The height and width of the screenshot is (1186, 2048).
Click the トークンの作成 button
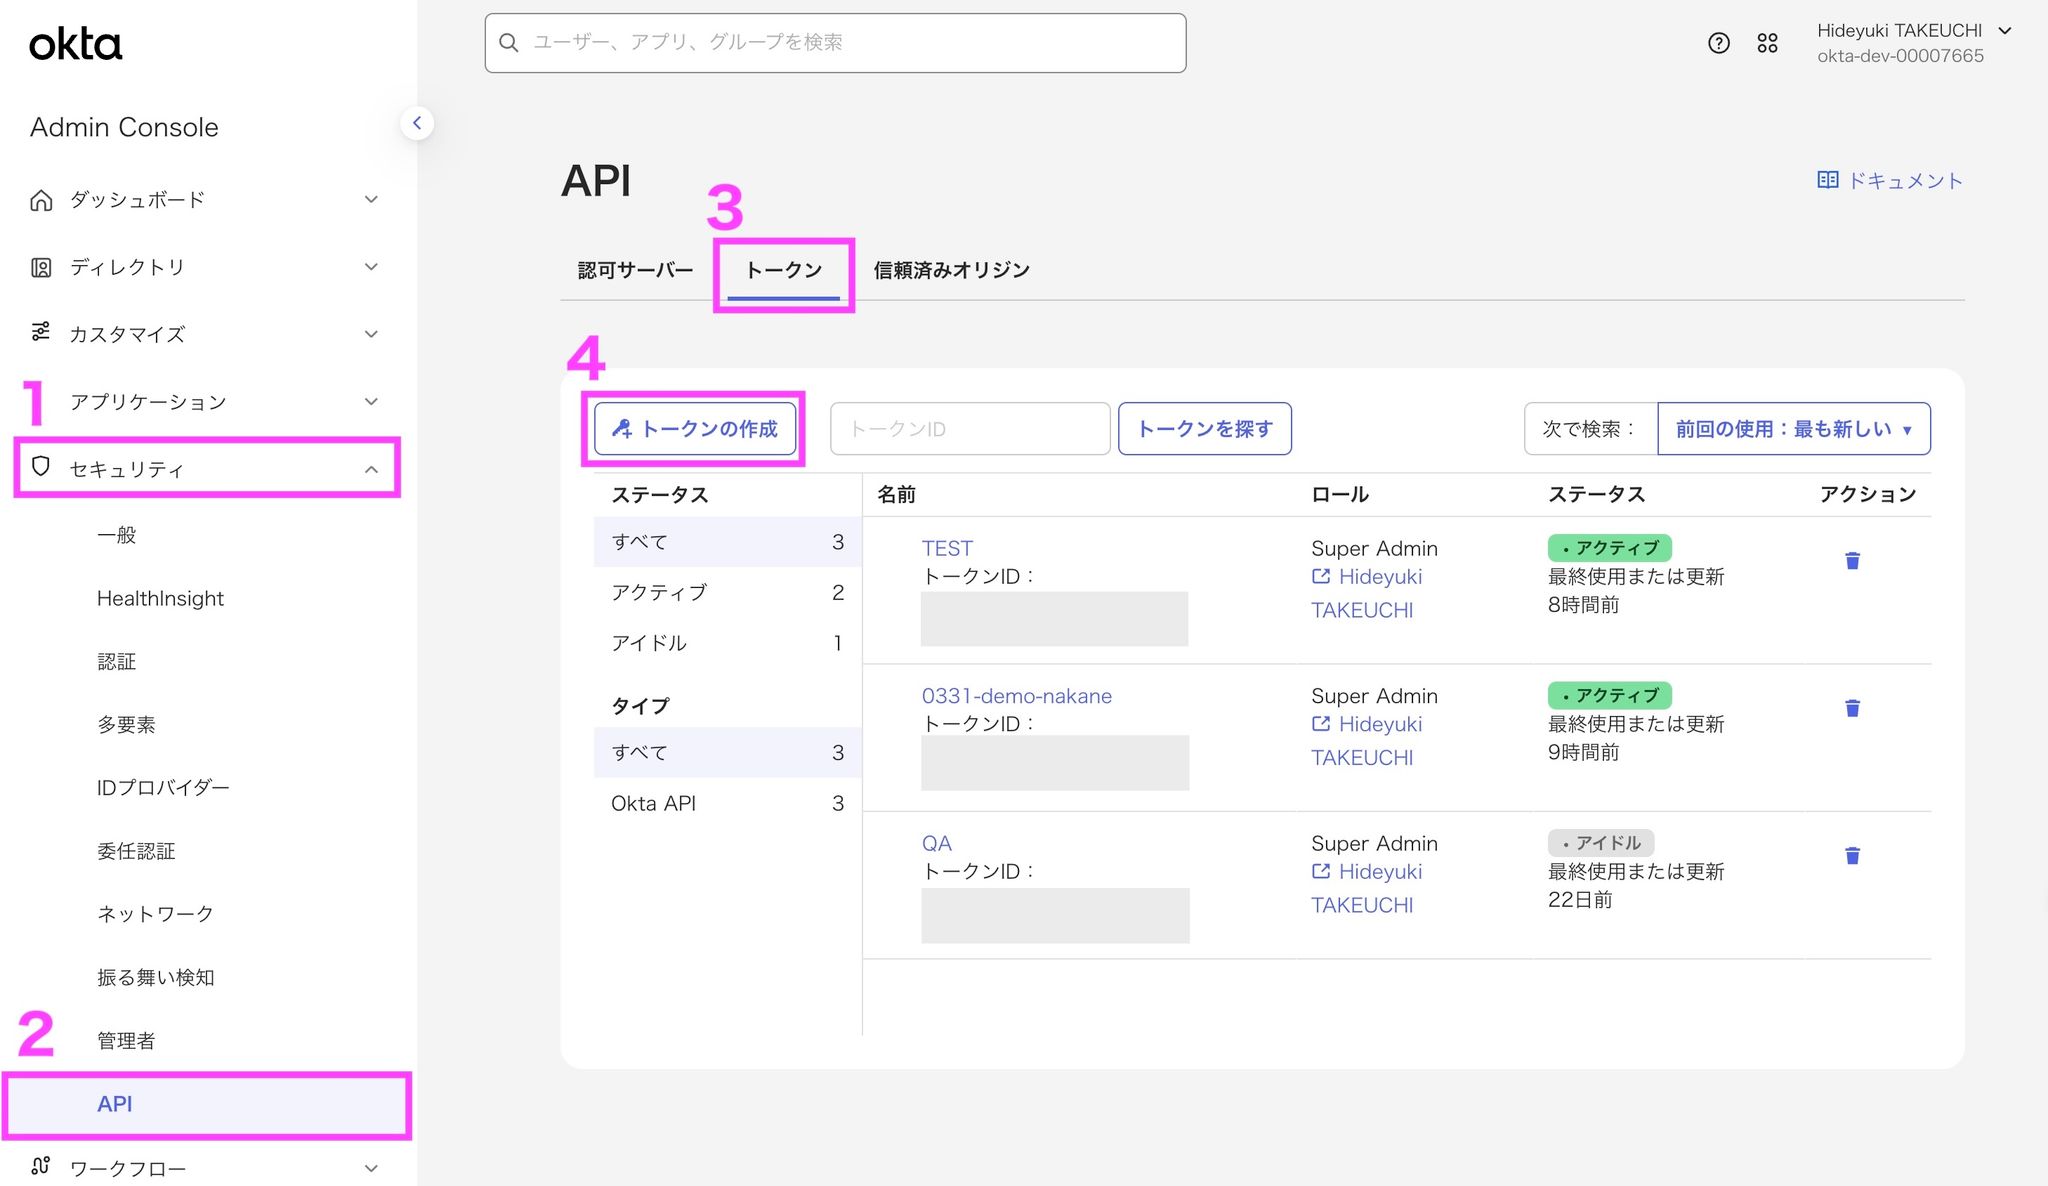pos(695,429)
